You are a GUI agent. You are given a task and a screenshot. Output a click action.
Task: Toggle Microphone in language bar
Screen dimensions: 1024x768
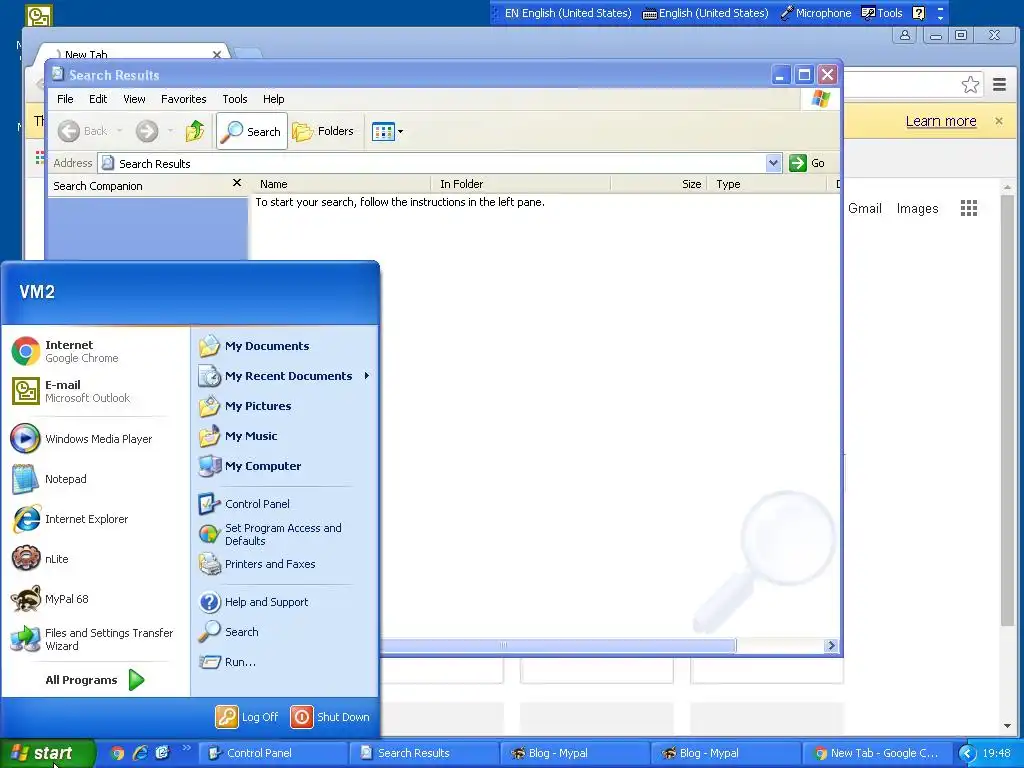pos(816,13)
